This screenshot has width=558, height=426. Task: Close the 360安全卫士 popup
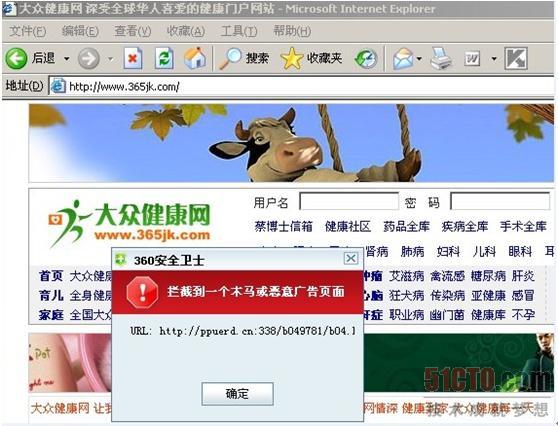351,258
